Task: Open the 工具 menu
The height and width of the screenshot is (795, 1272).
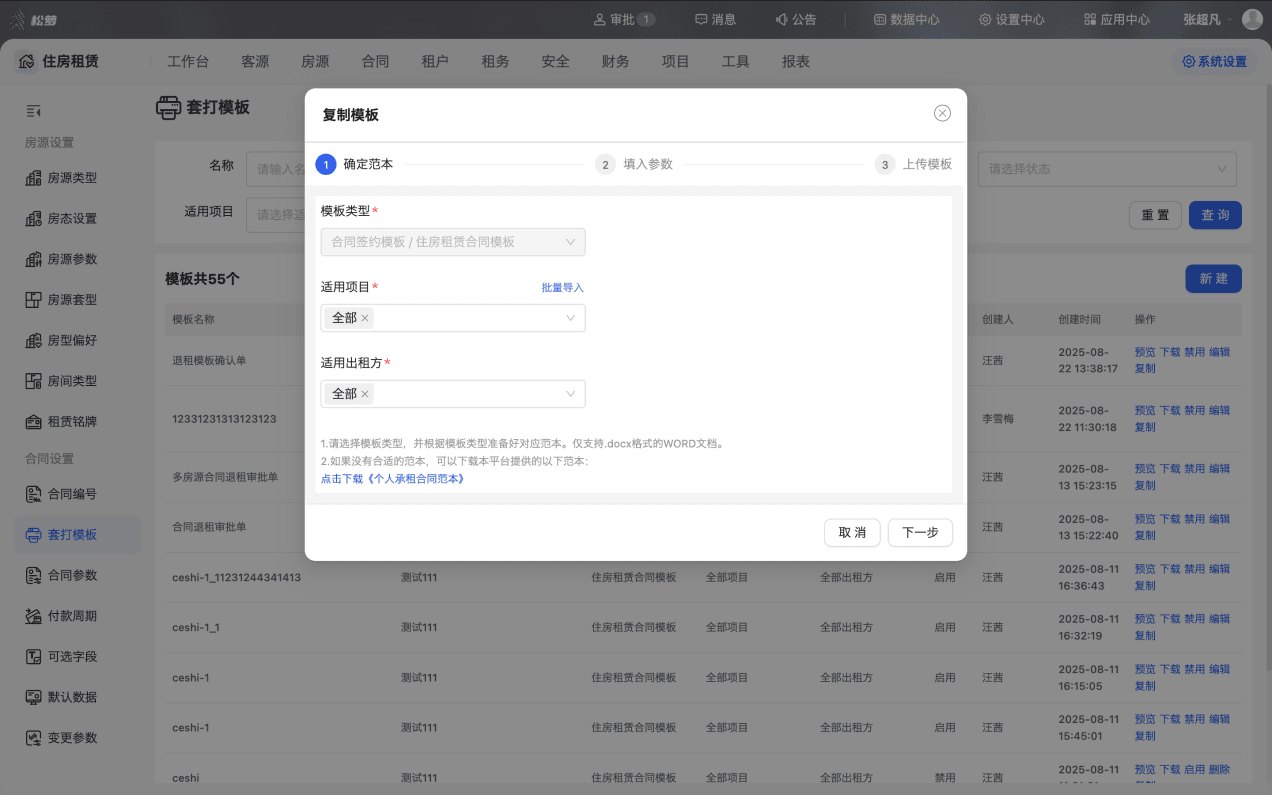Action: 736,61
